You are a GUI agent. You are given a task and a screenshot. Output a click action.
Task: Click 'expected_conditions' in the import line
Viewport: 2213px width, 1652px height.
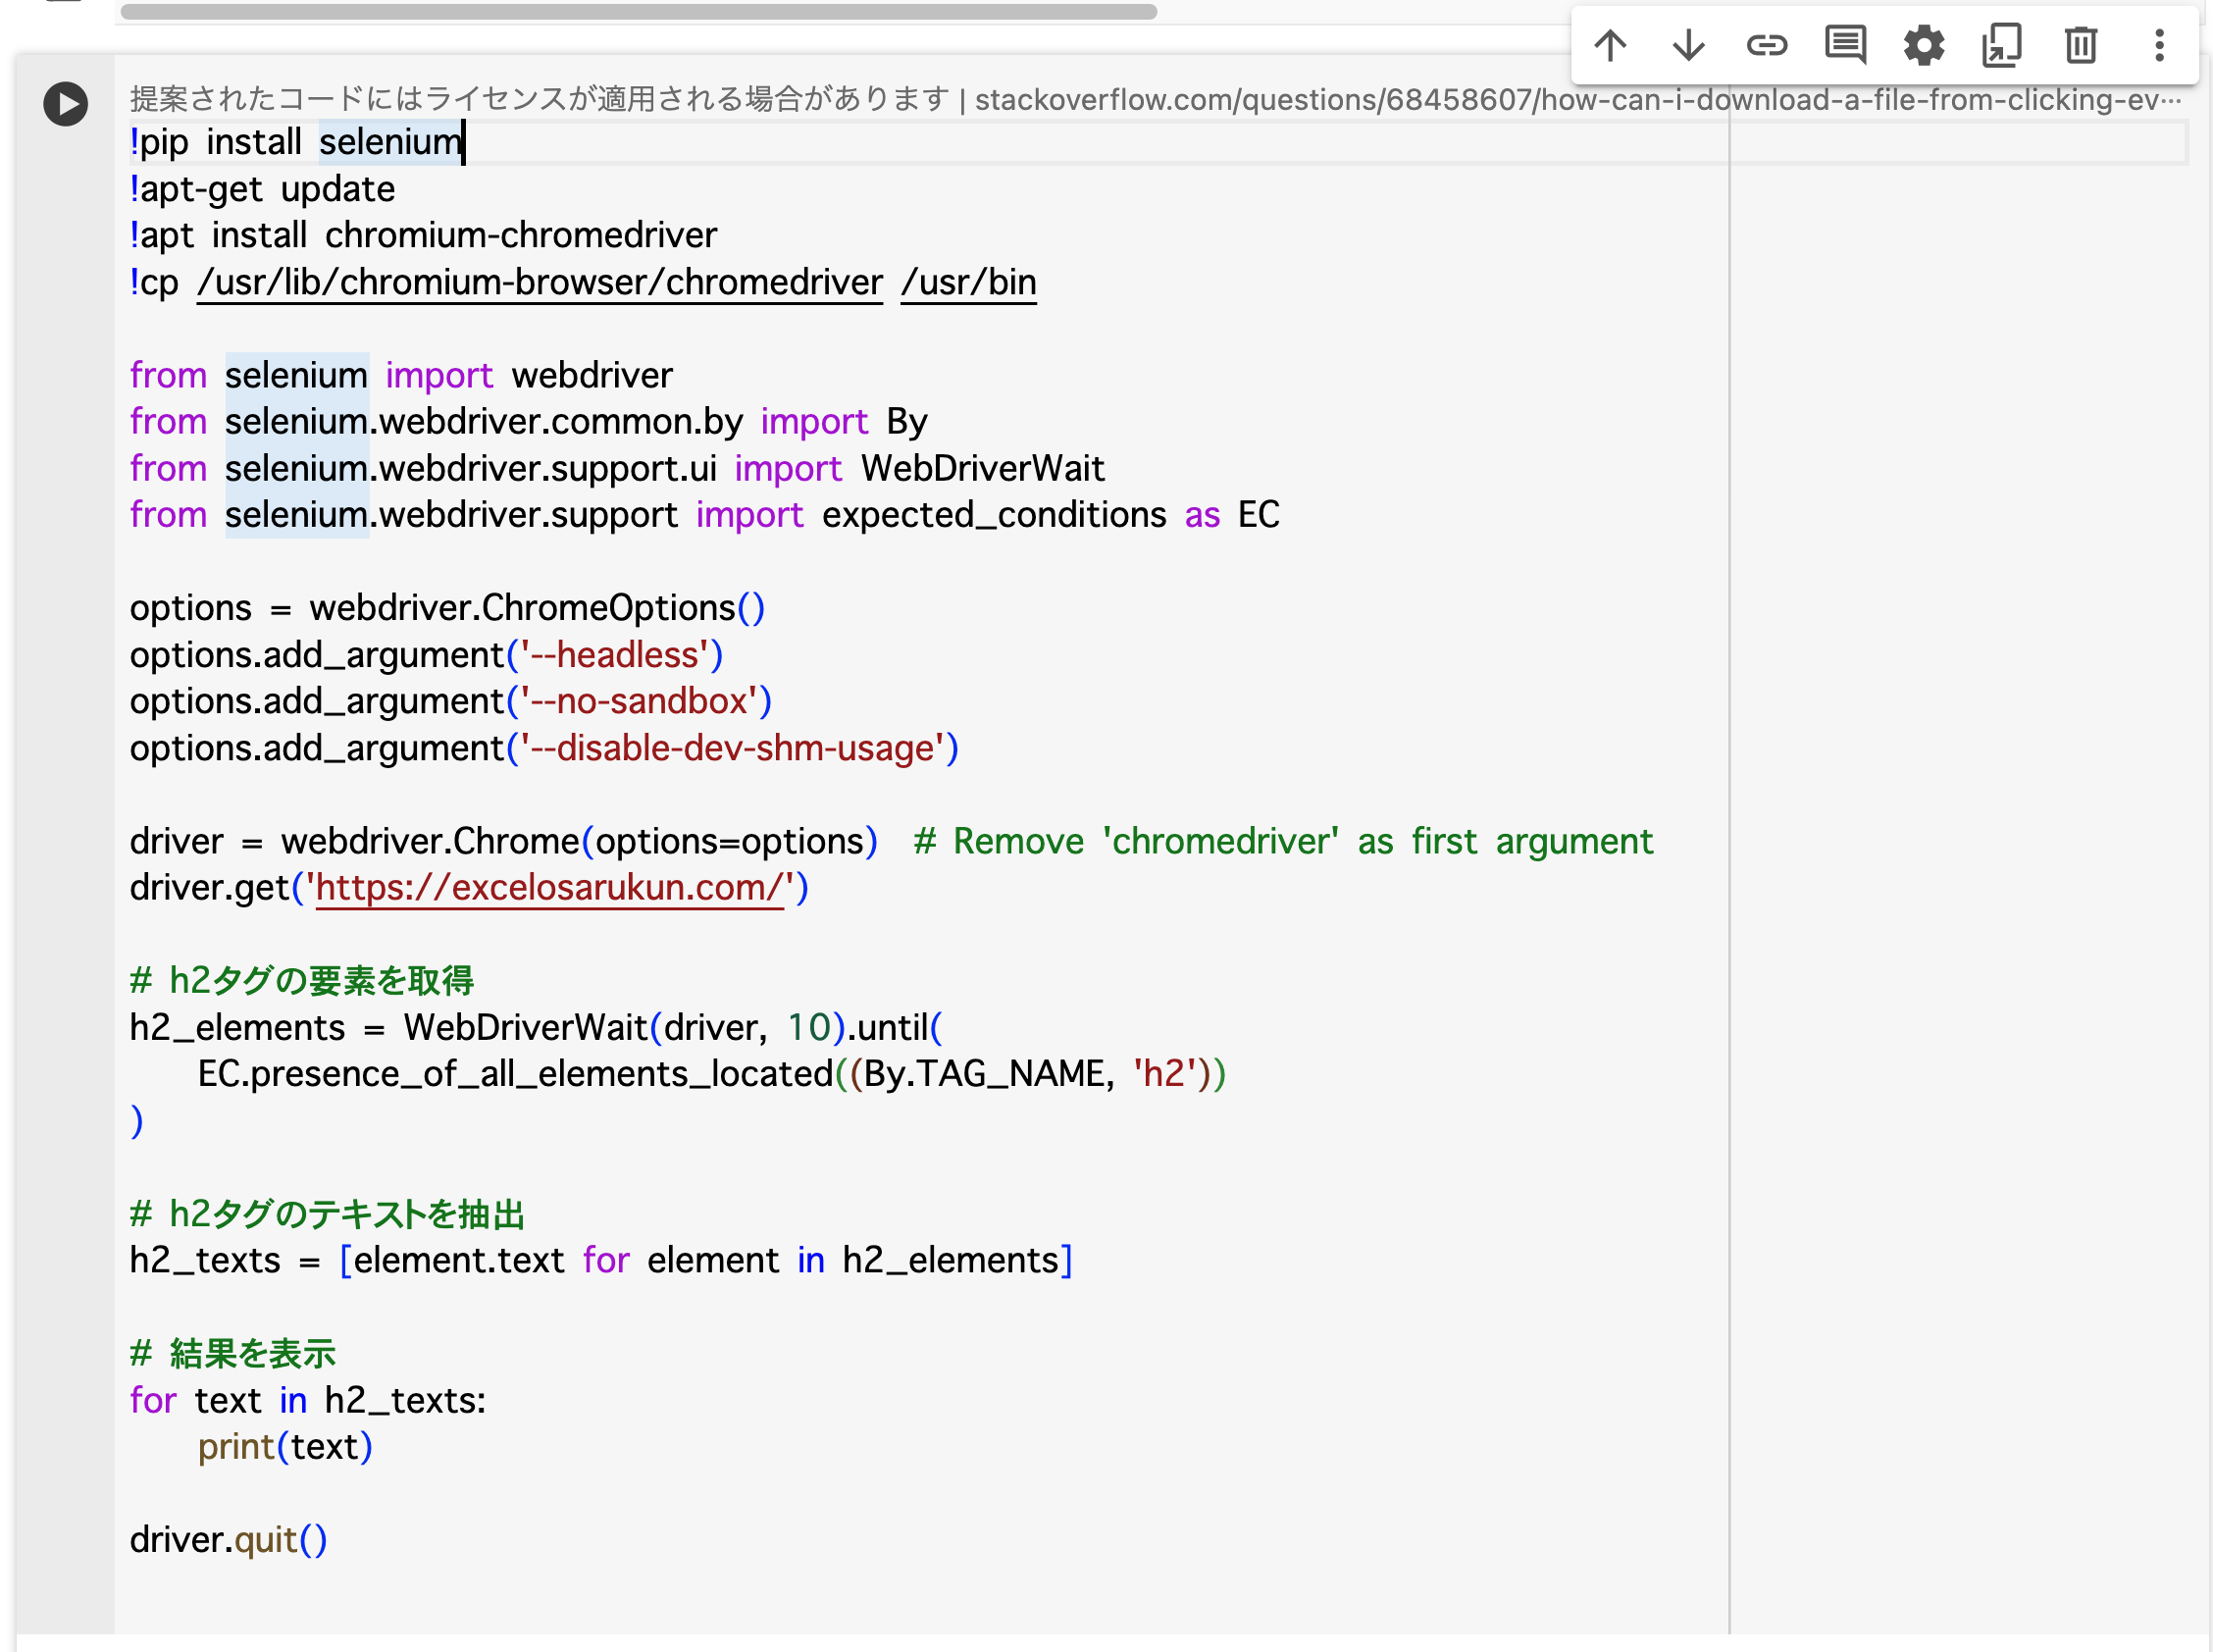[x=994, y=515]
